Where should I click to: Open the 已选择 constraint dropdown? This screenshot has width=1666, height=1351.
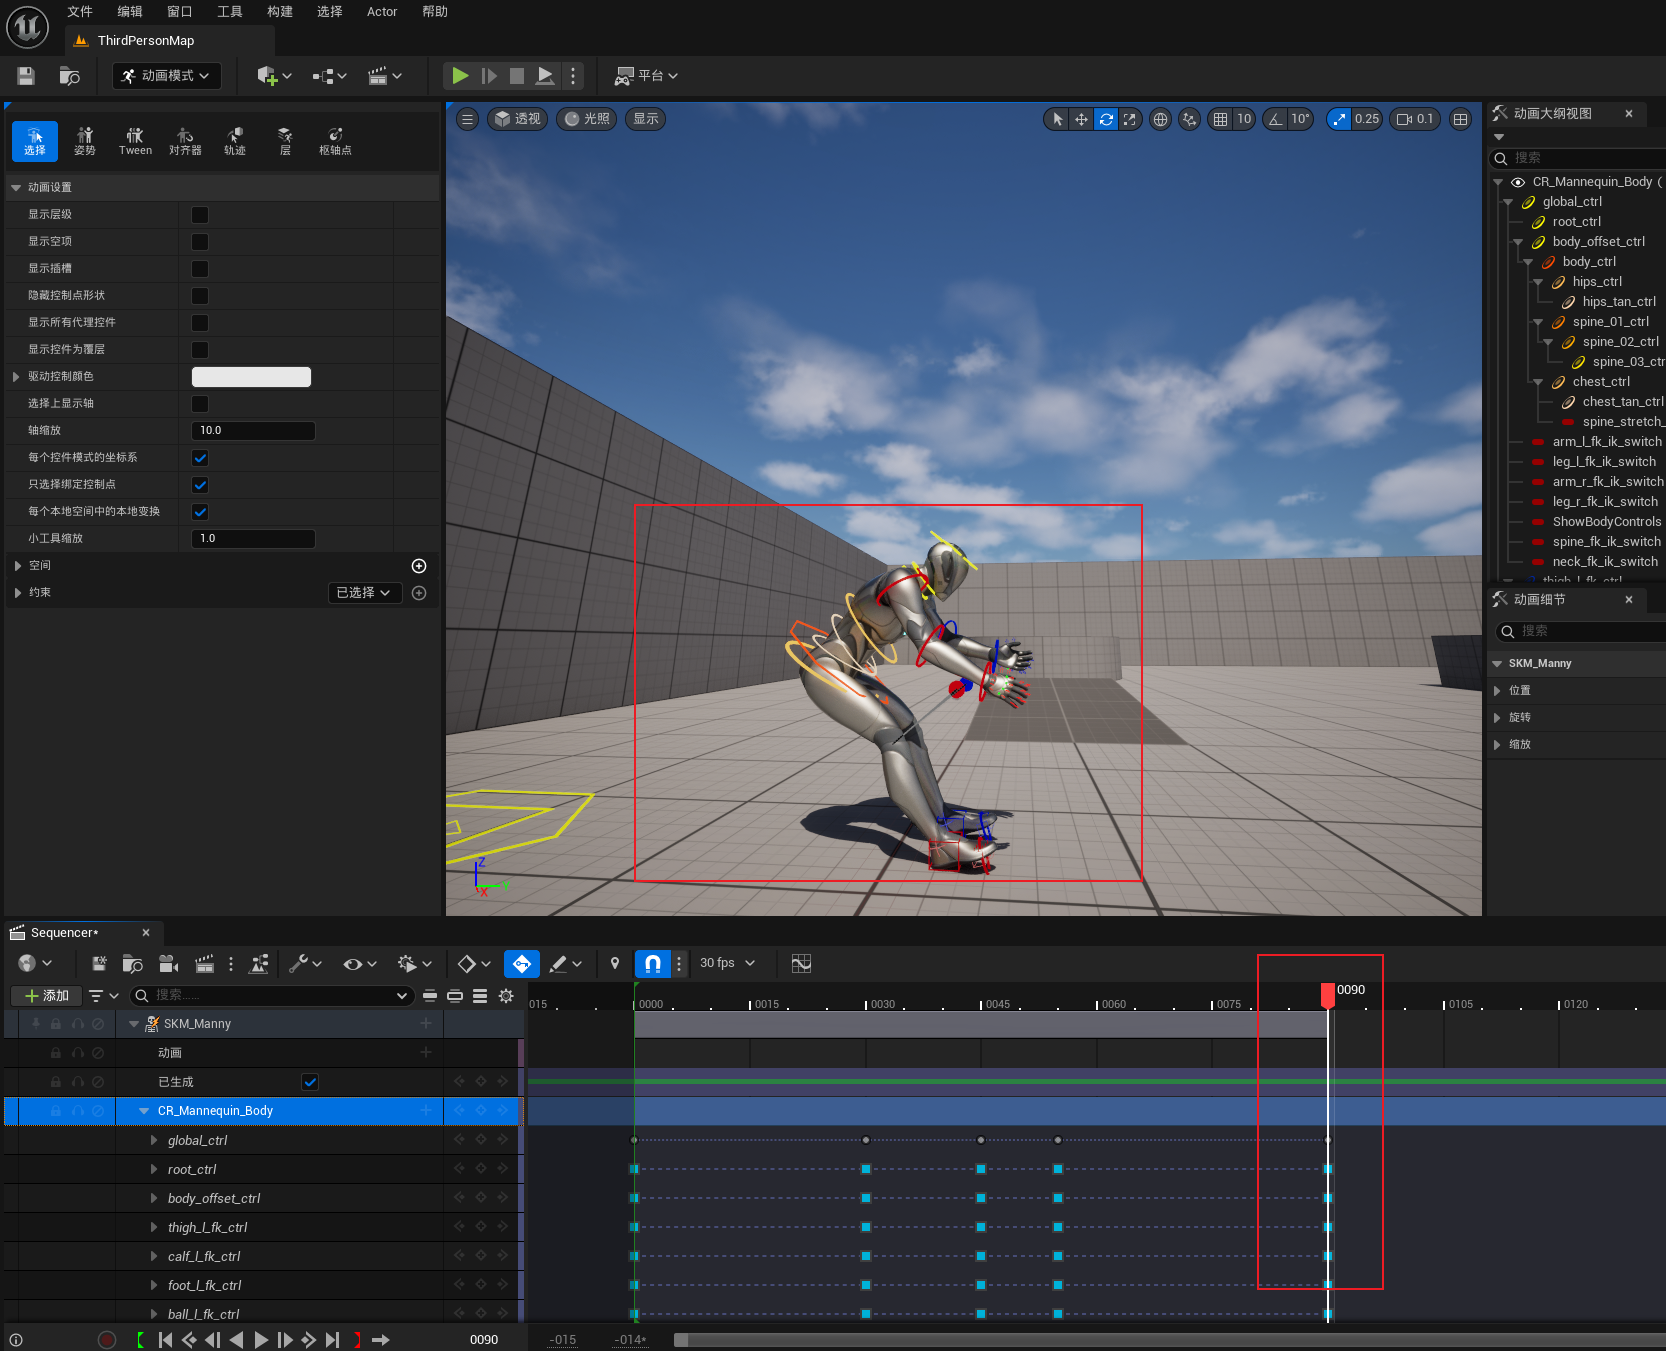(365, 593)
